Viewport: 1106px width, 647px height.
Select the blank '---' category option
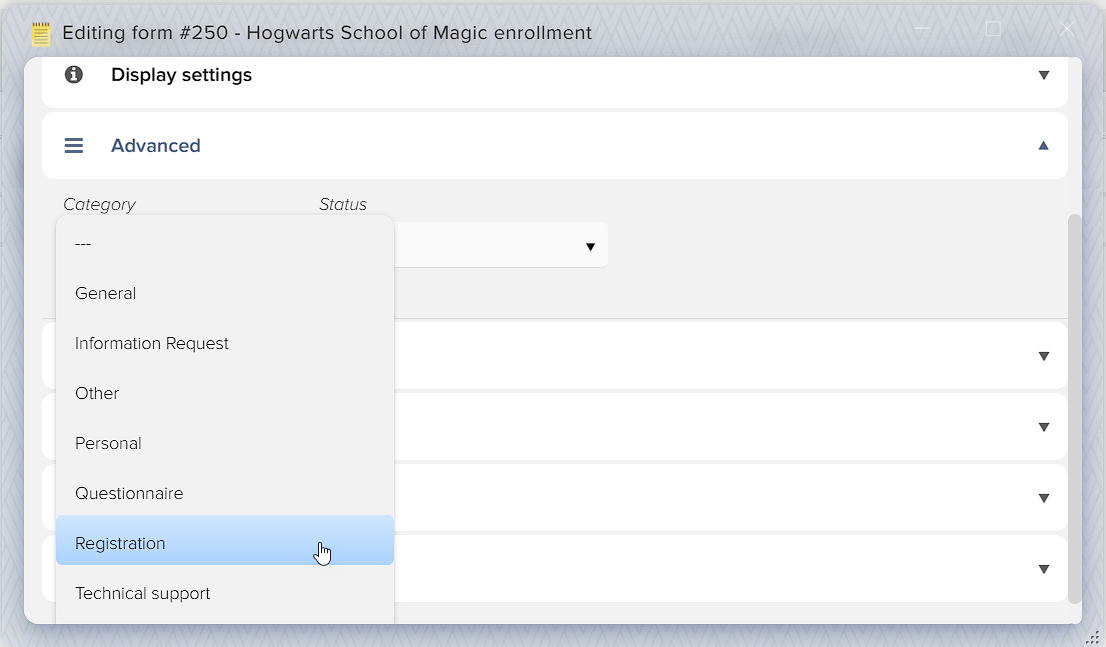tap(224, 243)
